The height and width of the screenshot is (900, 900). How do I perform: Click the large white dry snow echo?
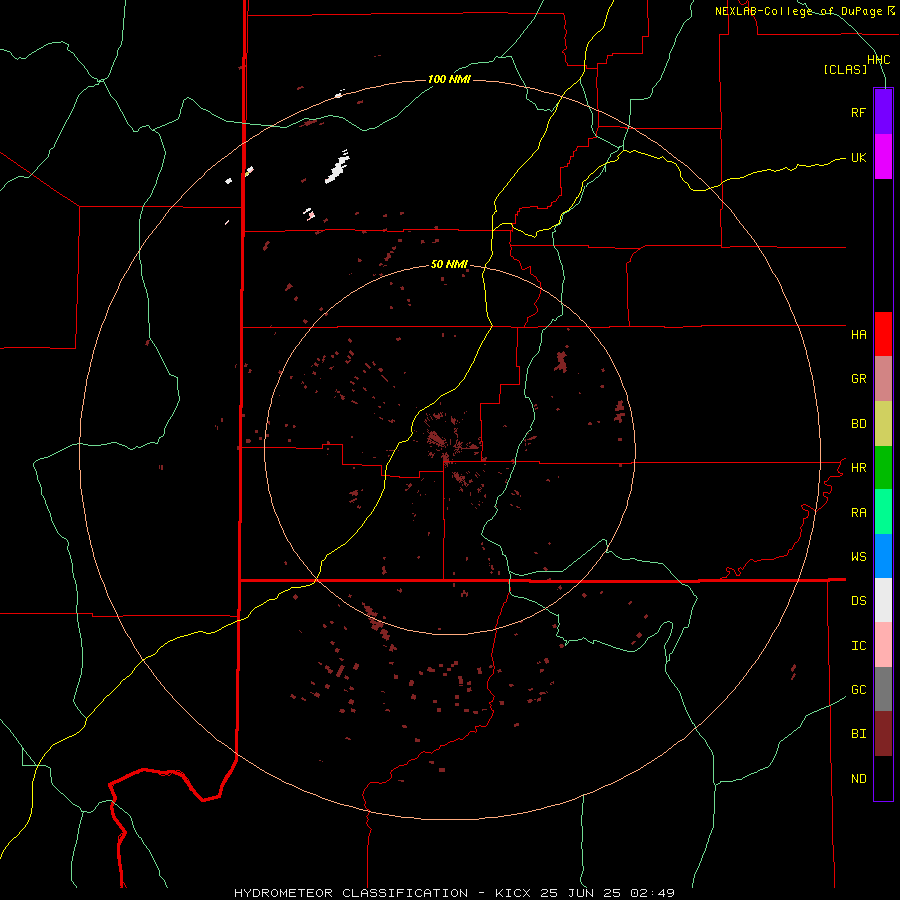337,167
